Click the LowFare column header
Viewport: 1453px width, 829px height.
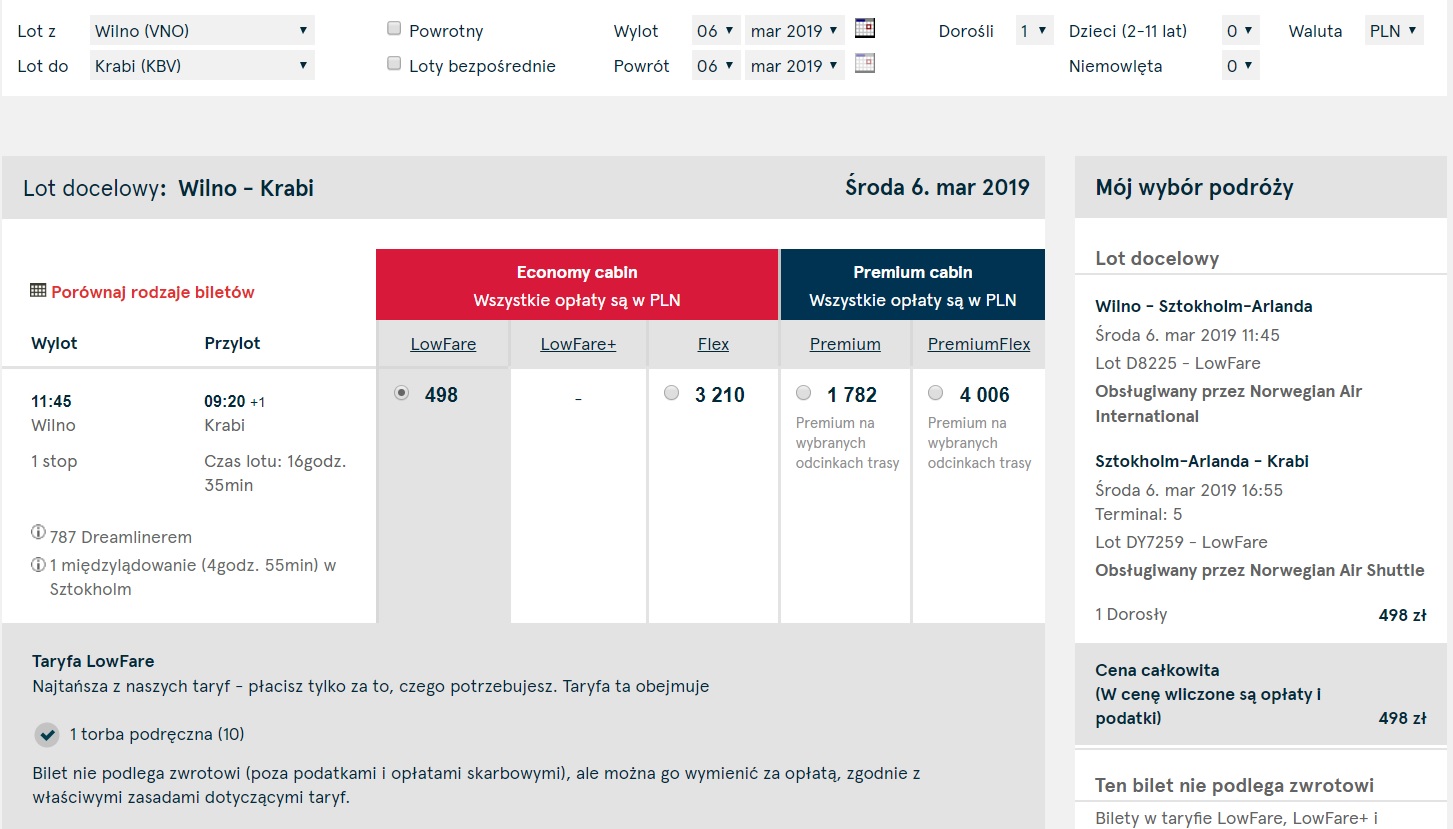(x=443, y=344)
